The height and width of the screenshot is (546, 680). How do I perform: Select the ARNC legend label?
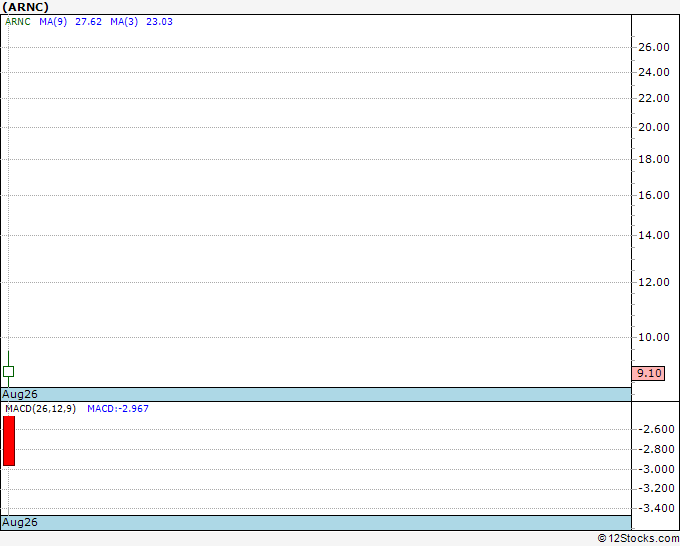18,22
